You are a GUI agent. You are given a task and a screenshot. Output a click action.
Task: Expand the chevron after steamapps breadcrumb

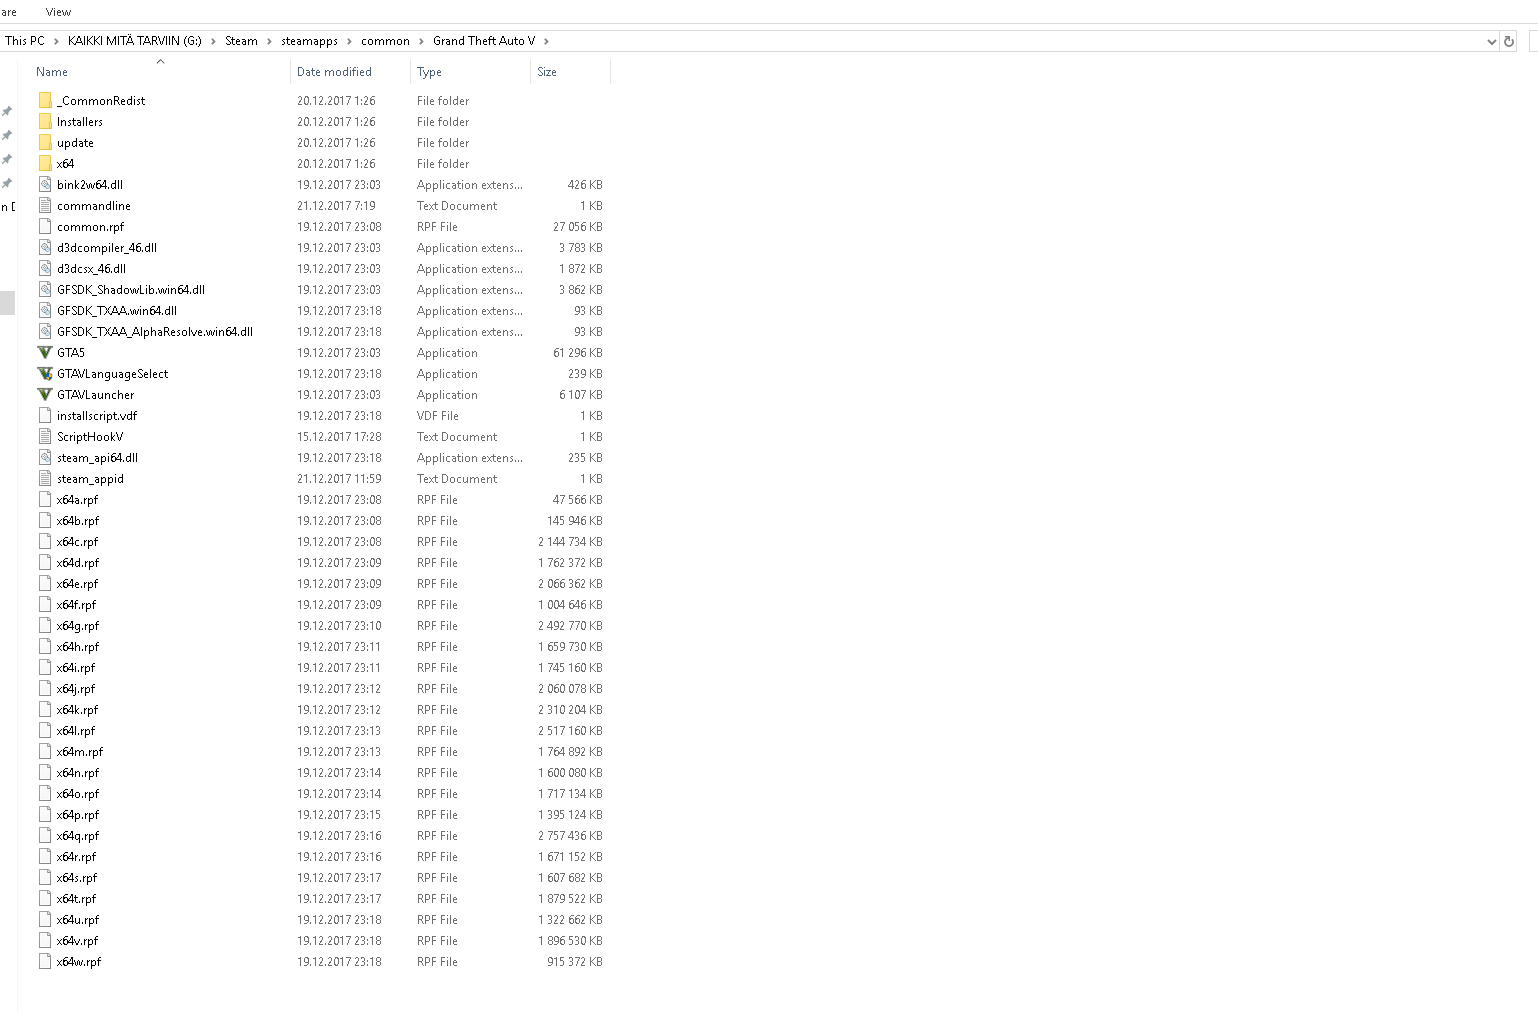coord(349,41)
